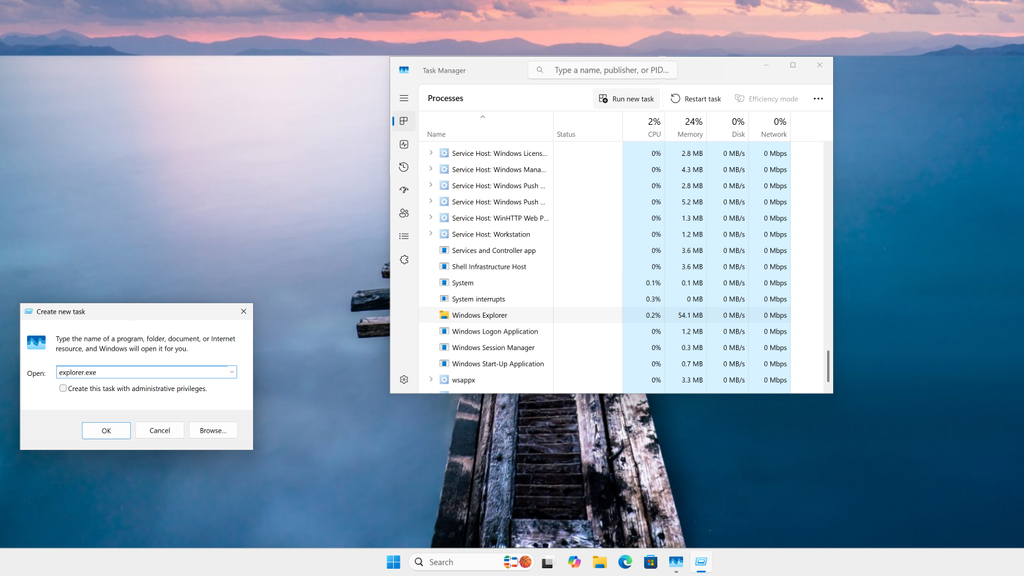Browse for a program to run
This screenshot has height=576, width=1024.
[212, 430]
